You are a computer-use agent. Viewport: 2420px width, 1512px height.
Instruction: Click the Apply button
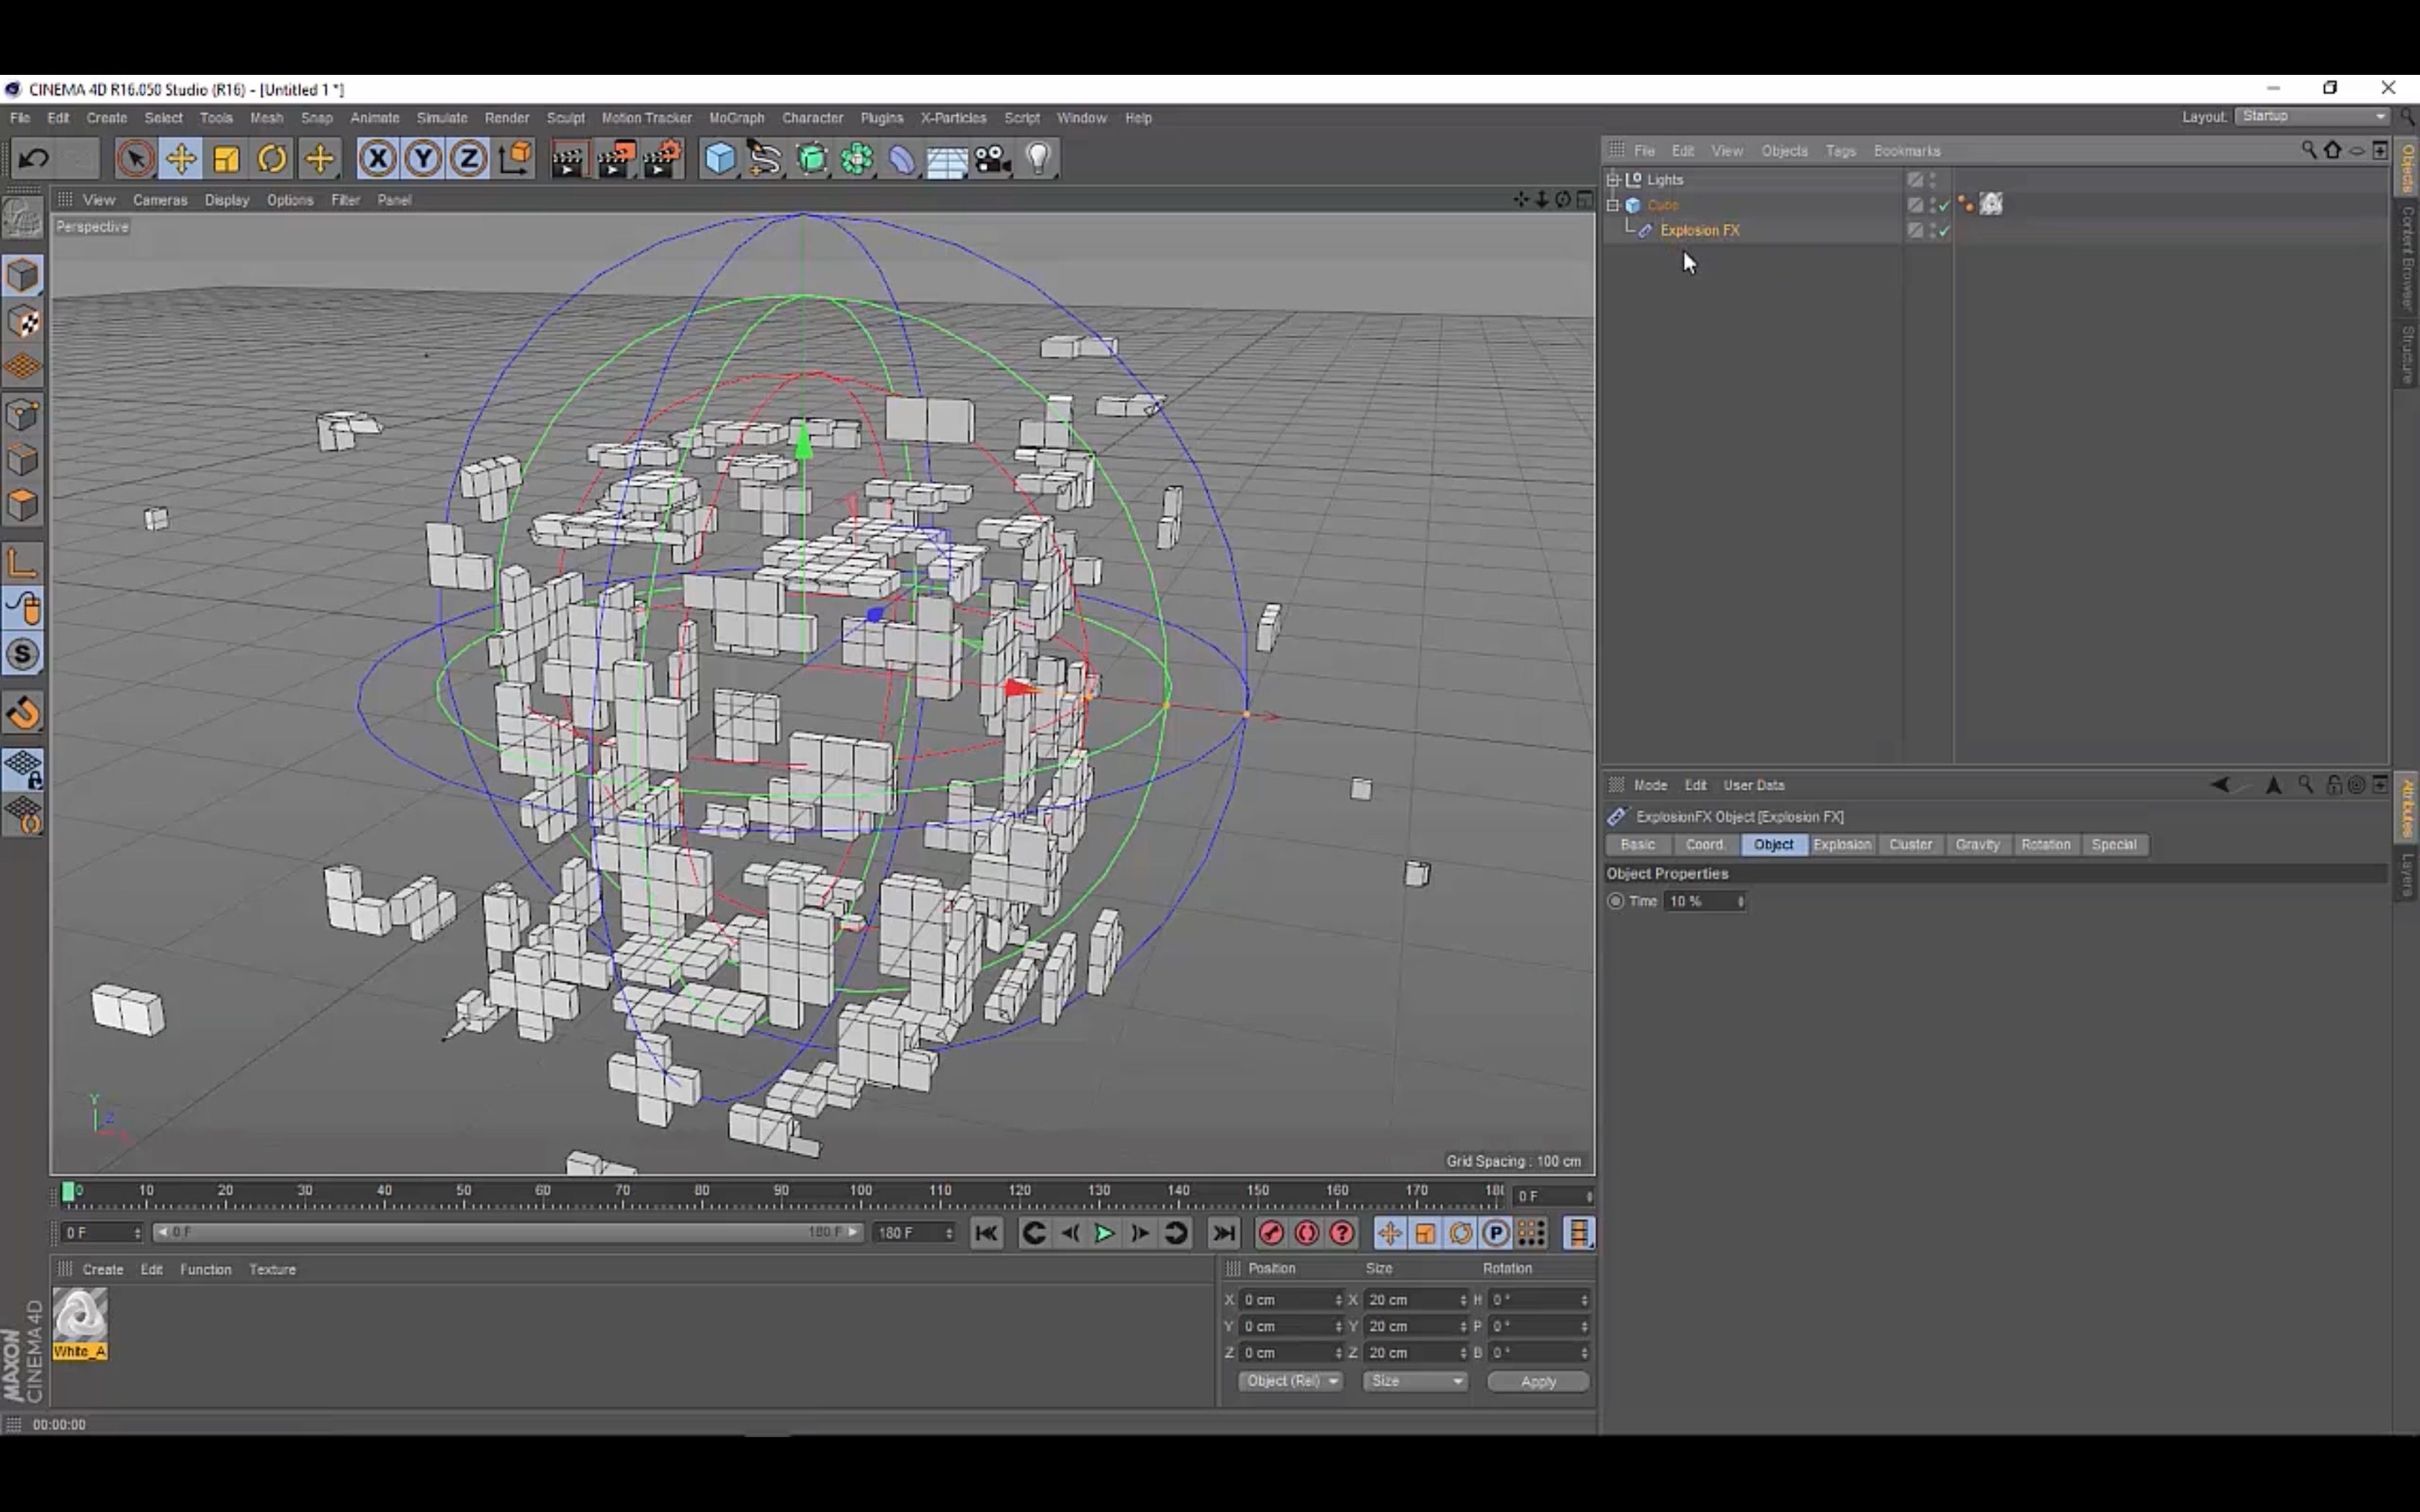[x=1538, y=1382]
